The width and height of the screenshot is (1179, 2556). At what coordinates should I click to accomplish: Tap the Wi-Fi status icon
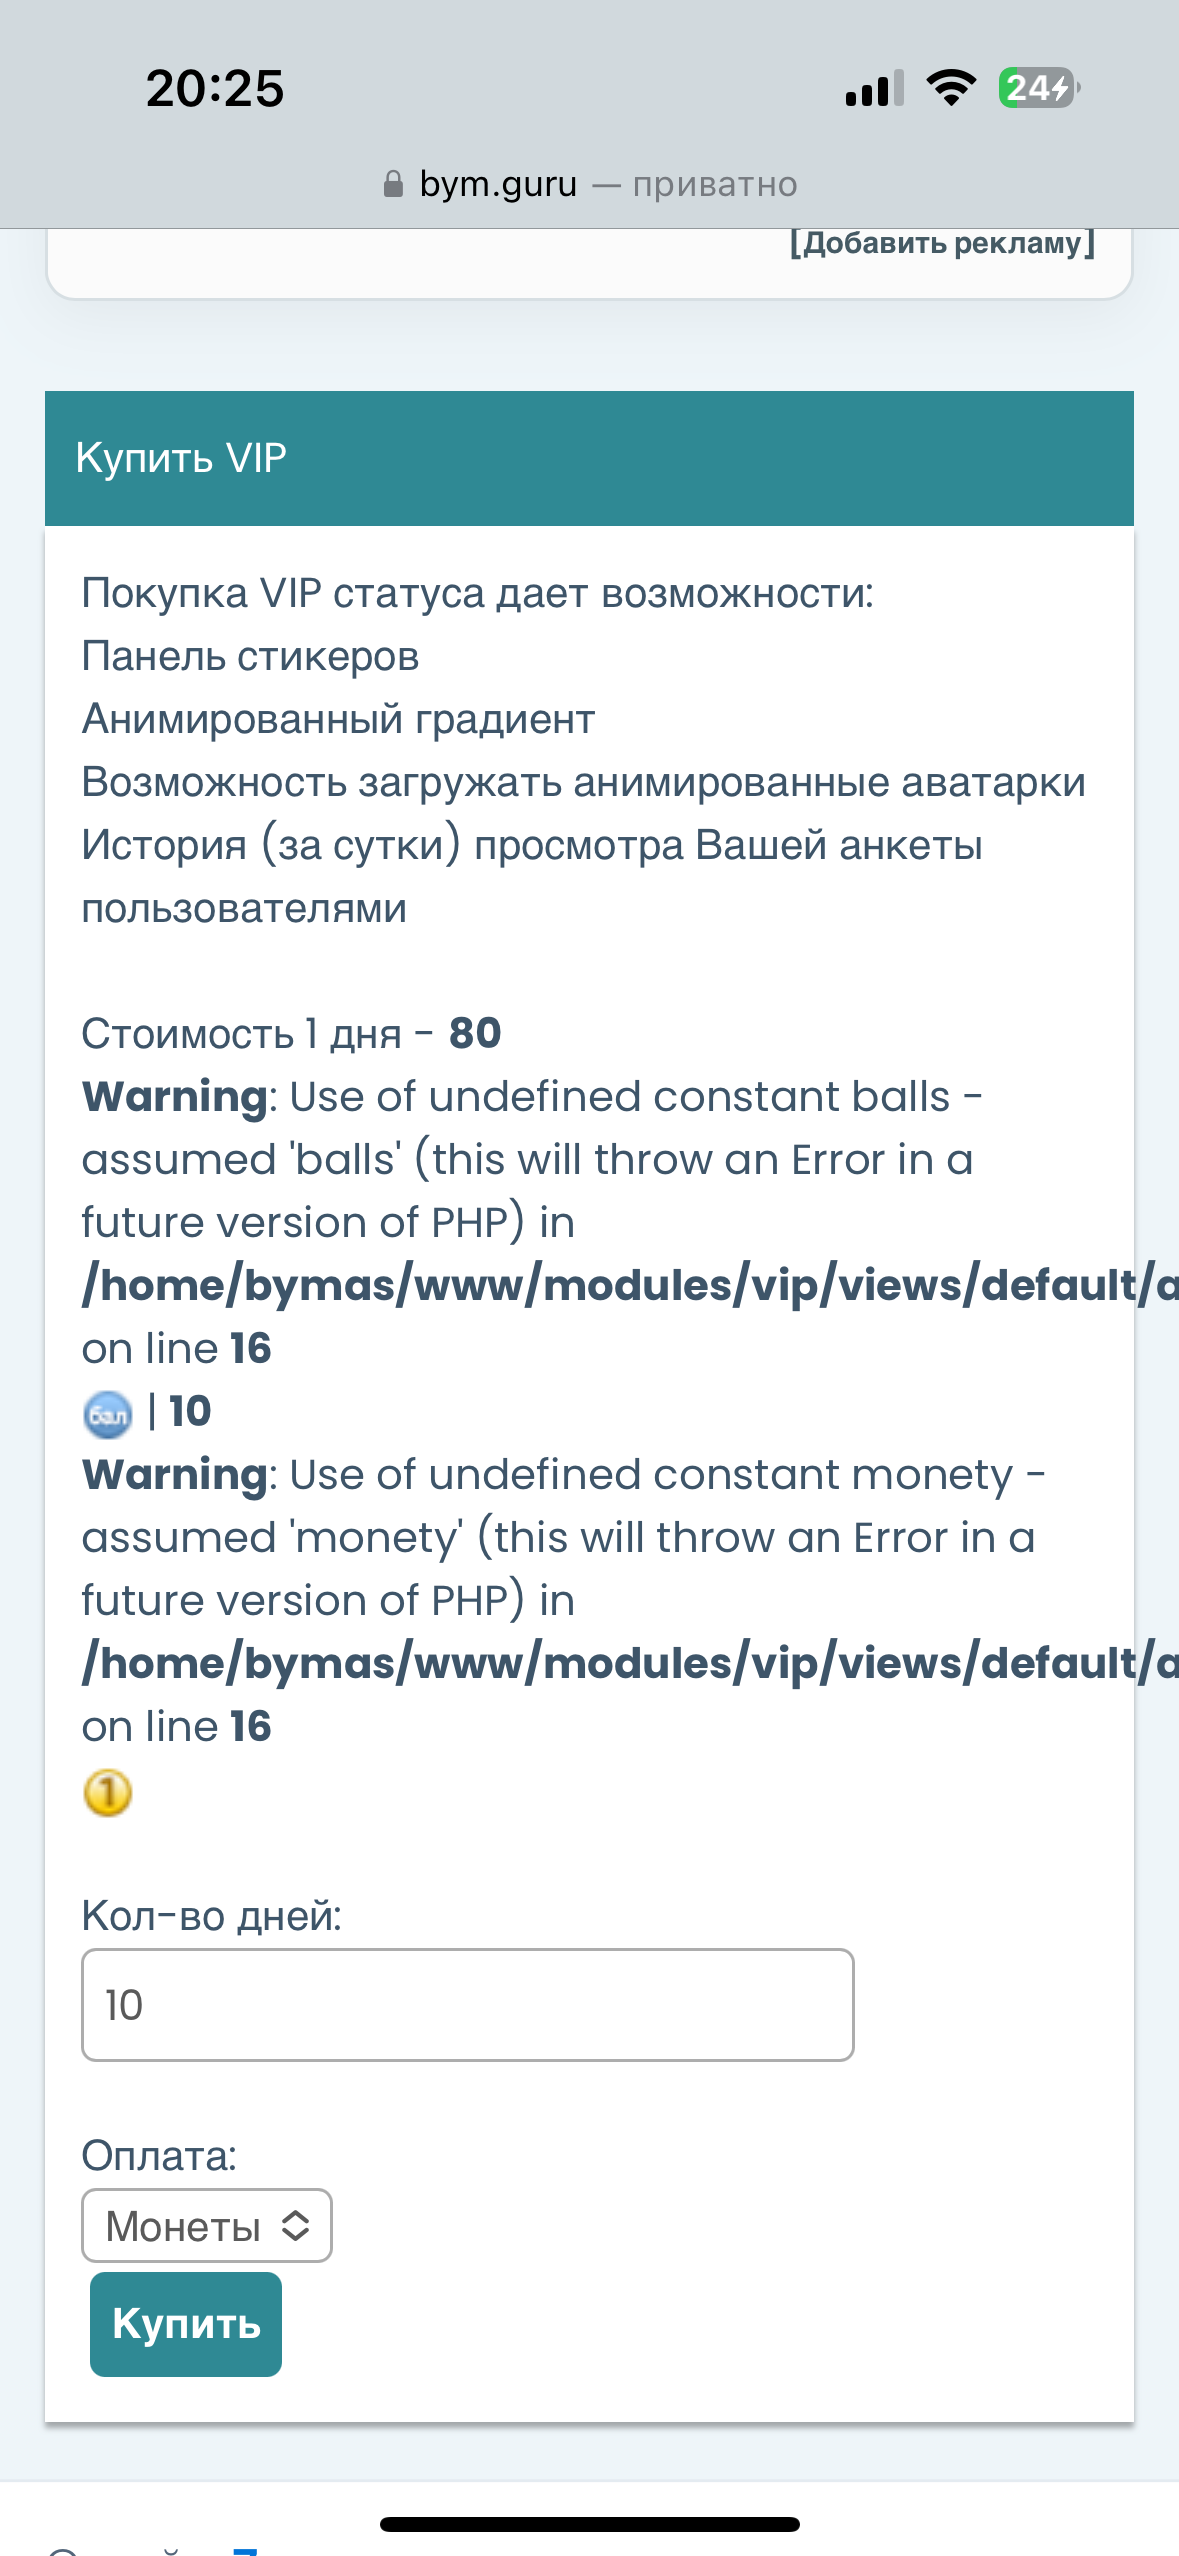951,88
